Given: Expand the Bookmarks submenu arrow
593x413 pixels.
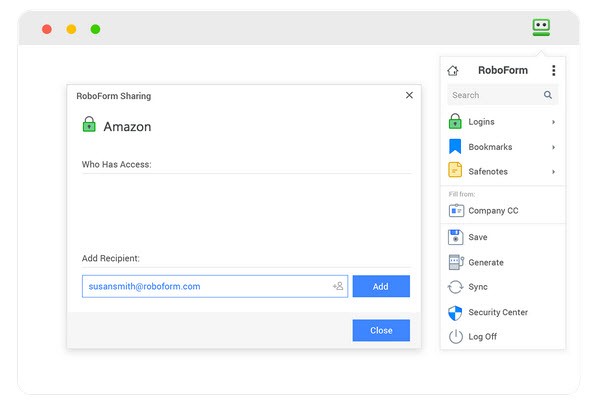Looking at the screenshot, I should pos(553,147).
